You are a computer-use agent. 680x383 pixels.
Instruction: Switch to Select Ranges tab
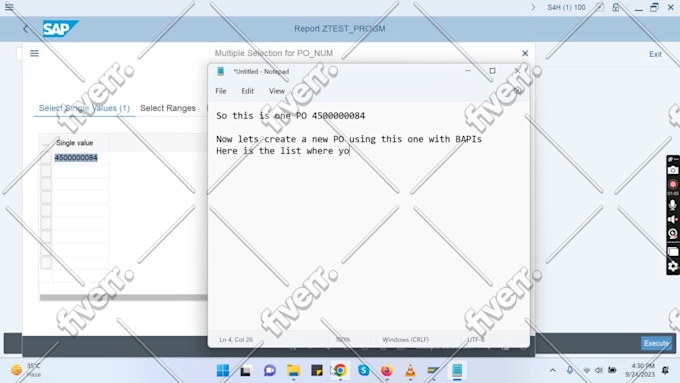[x=168, y=108]
